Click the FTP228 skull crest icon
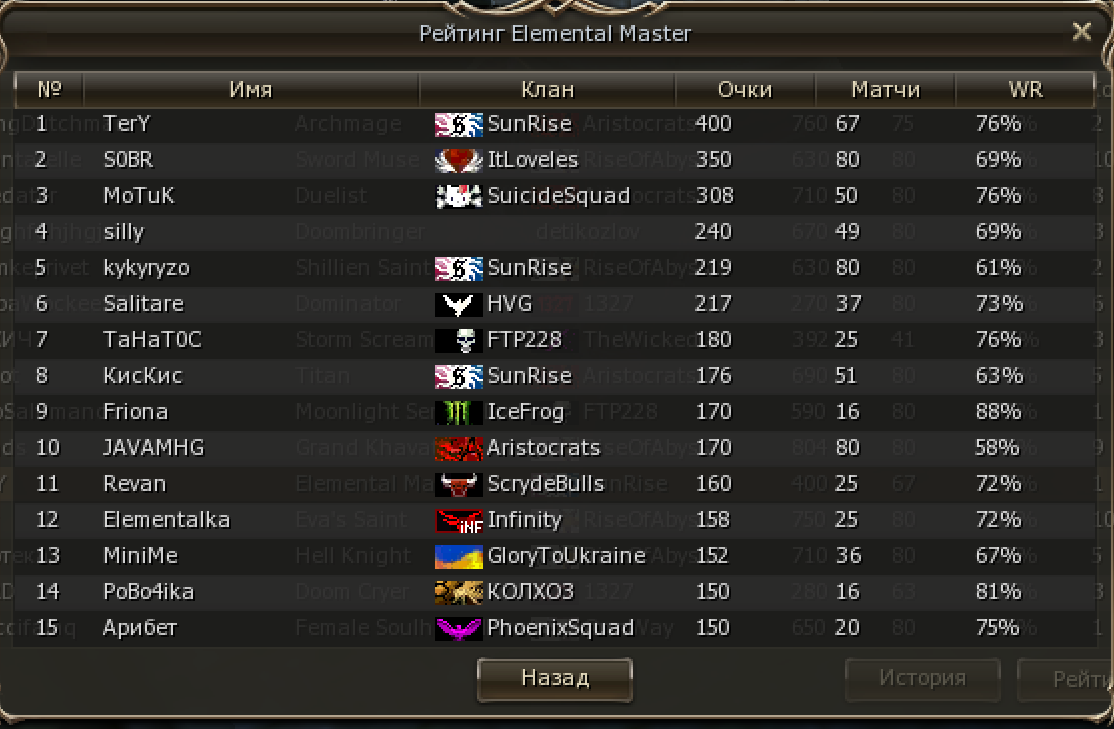Screen dimensions: 1114x729 click(458, 341)
